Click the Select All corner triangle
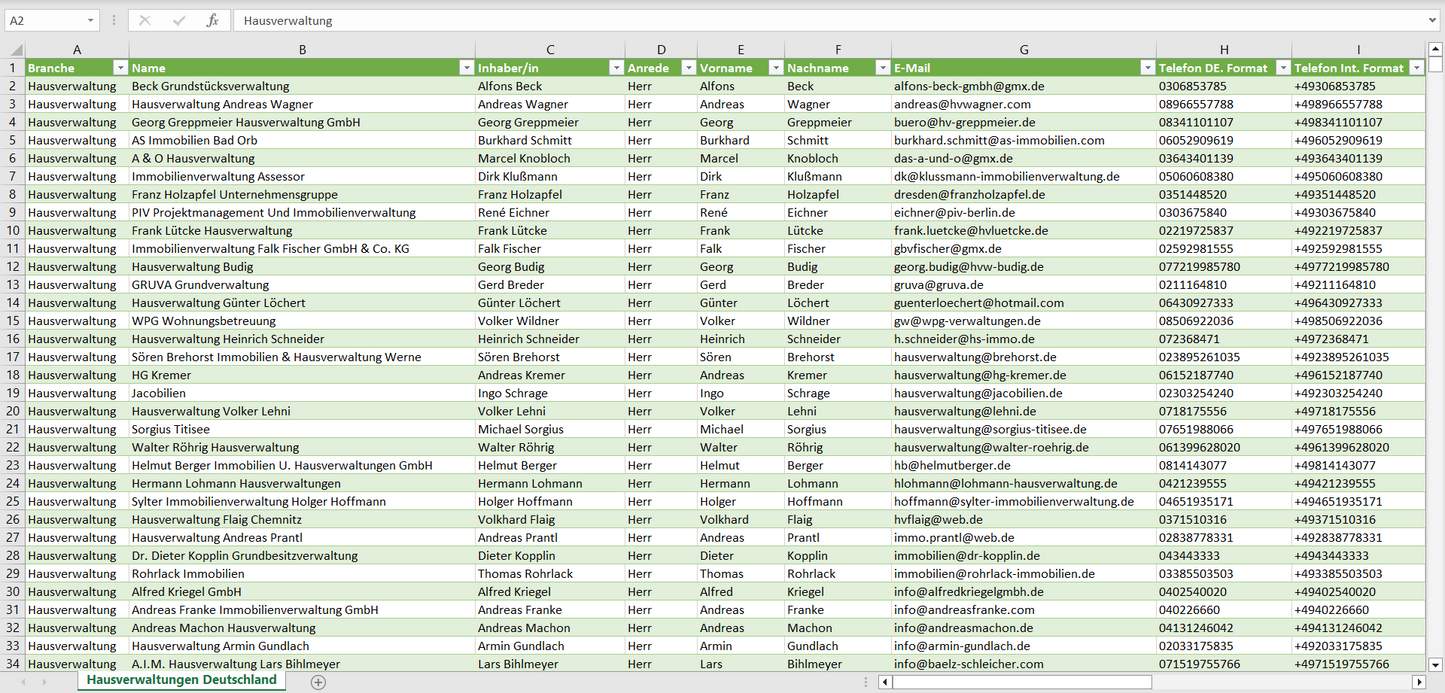This screenshot has height=693, width=1445. (16, 50)
